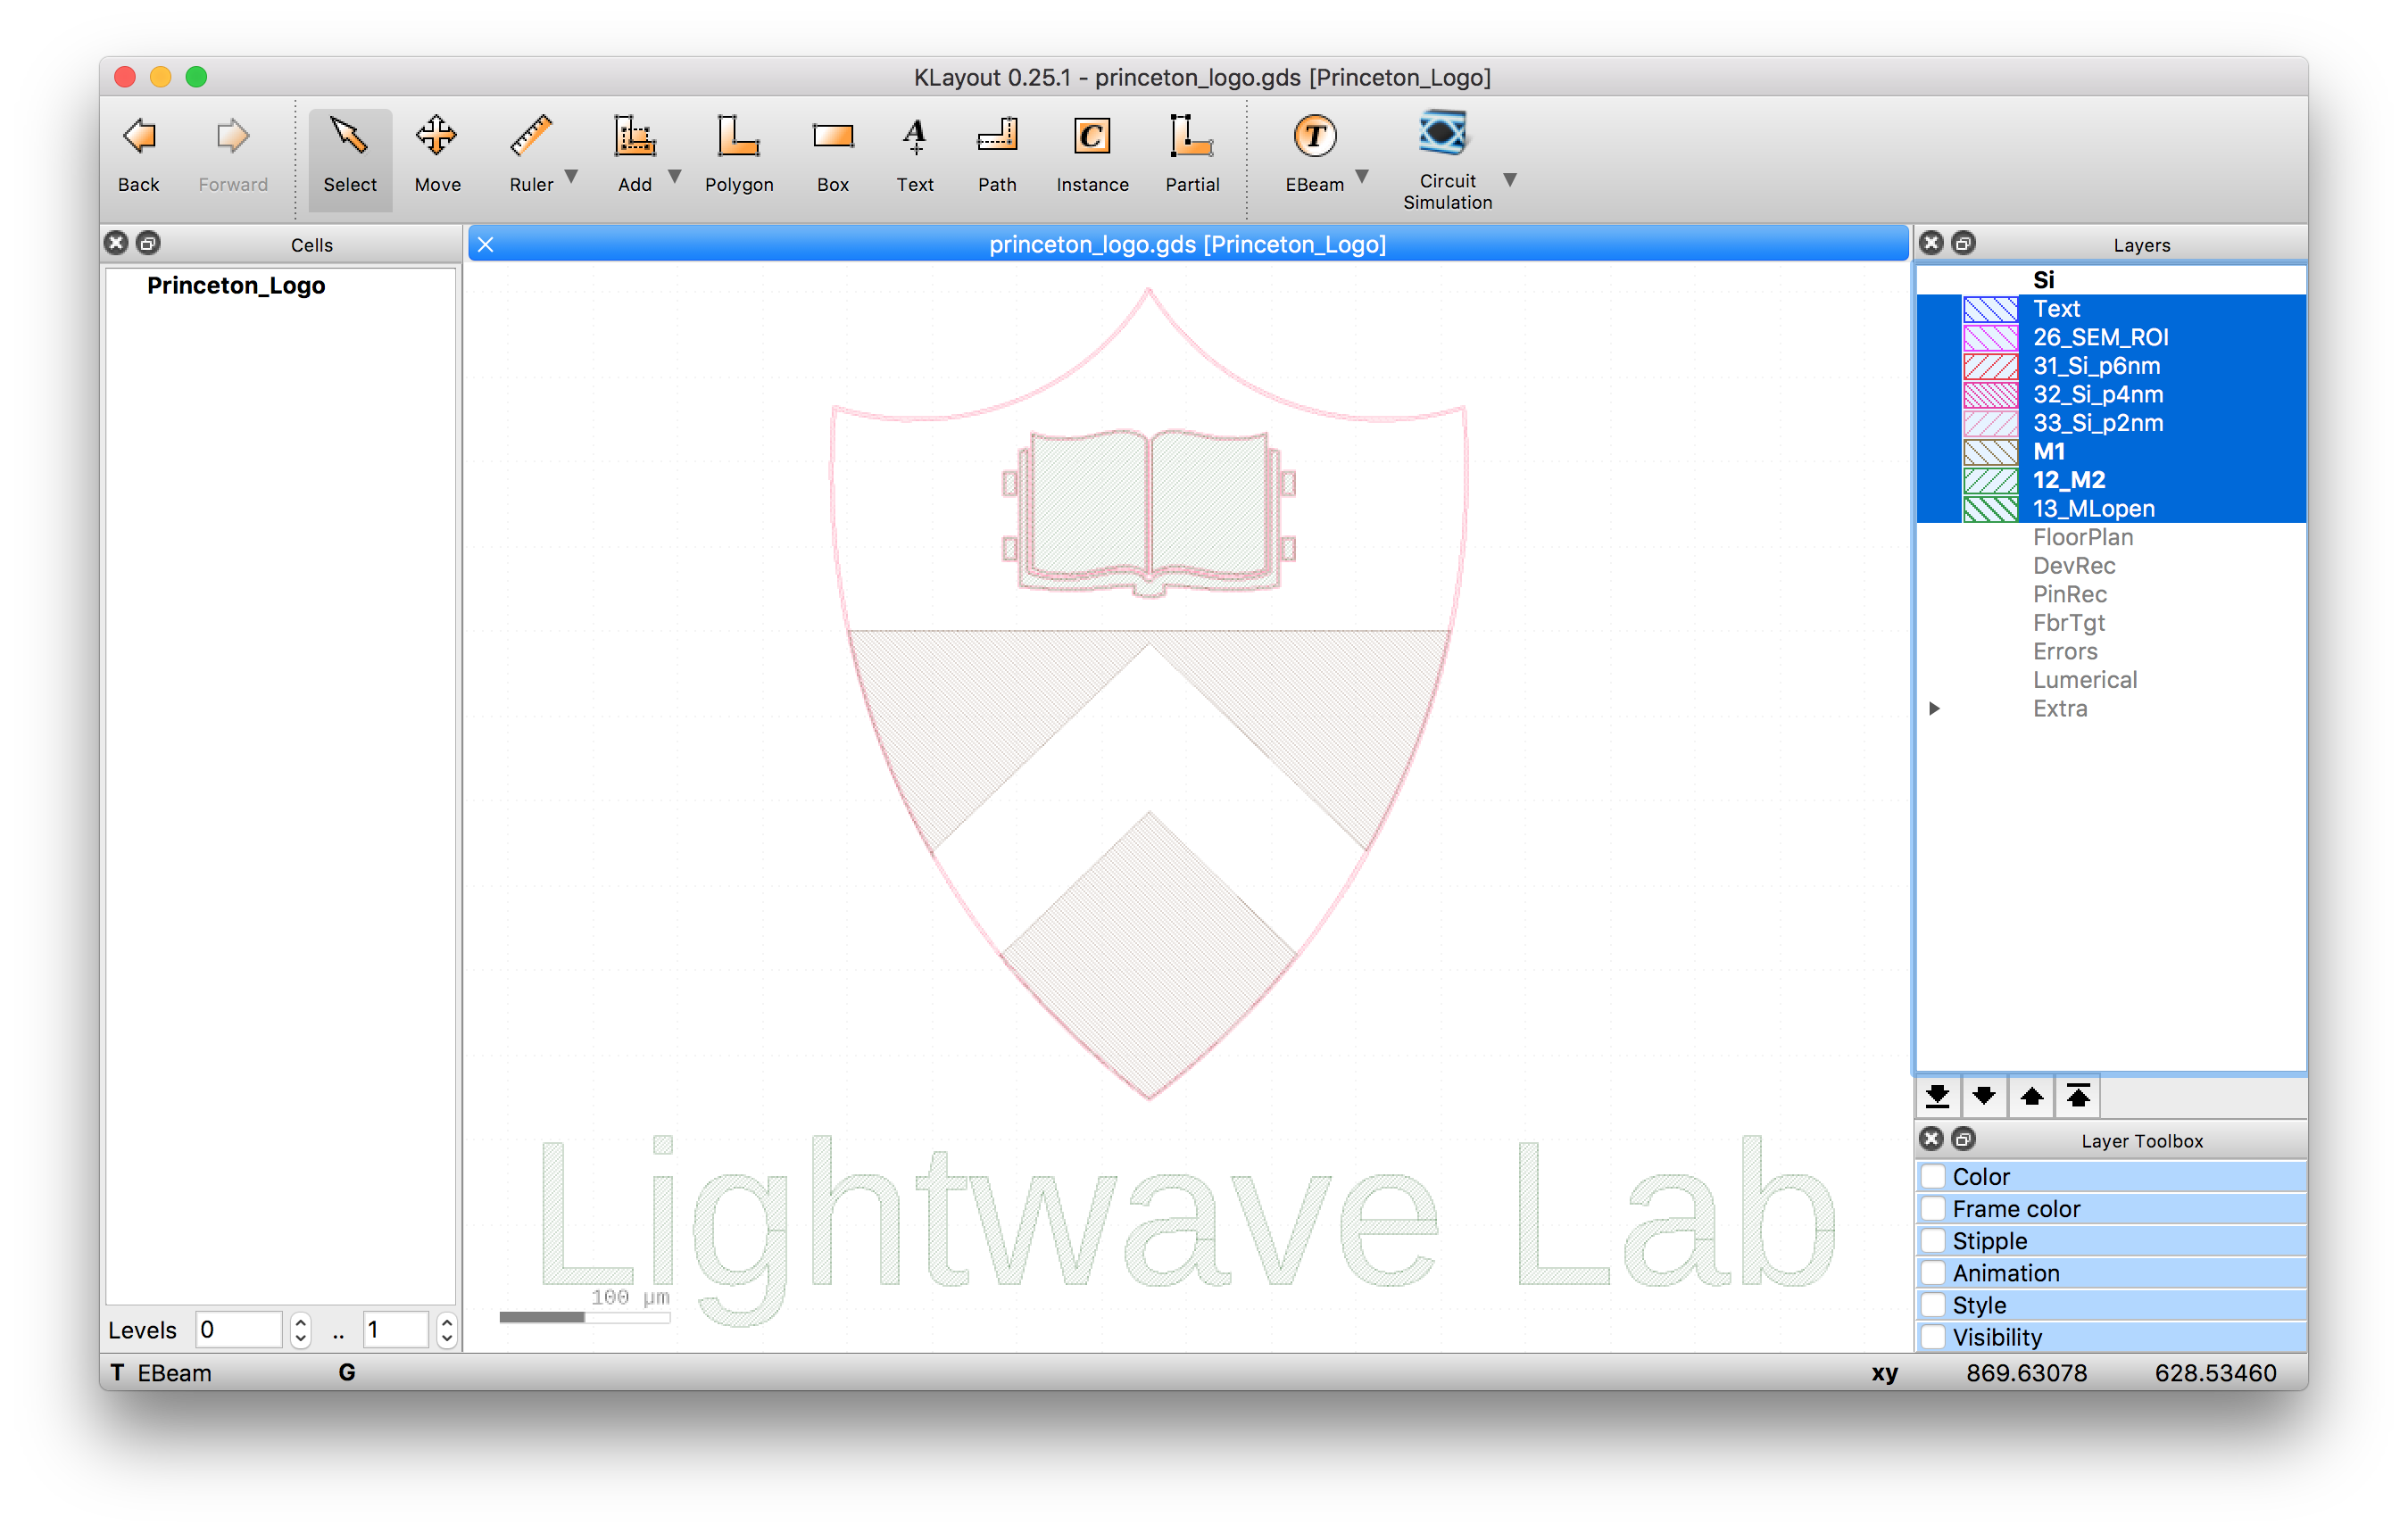
Task: Open the EBeam dropdown arrow
Action: (x=1362, y=177)
